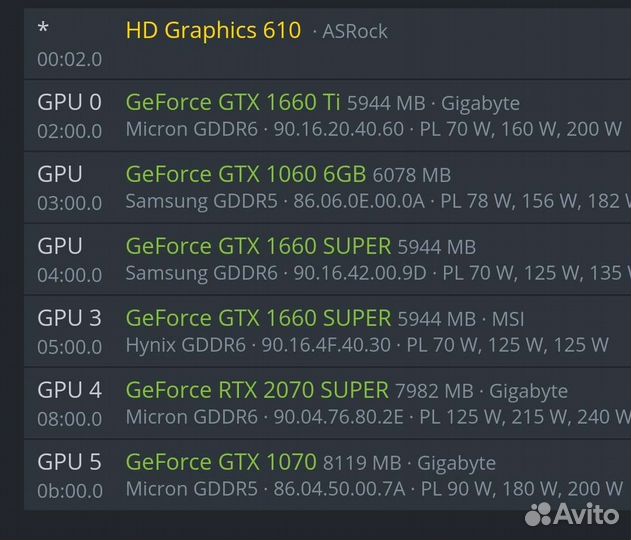Click the Avito logo watermark
The image size is (631, 540).
coord(573,513)
